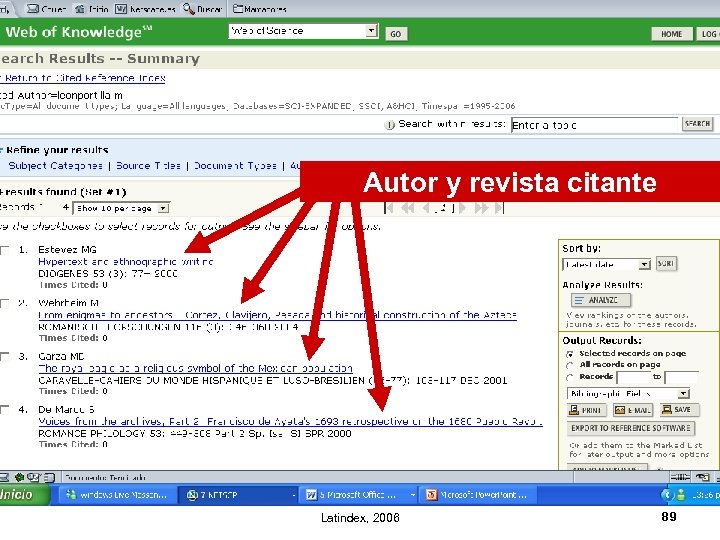Click info icon beside Search within results
The width and height of the screenshot is (720, 540).
pos(389,125)
